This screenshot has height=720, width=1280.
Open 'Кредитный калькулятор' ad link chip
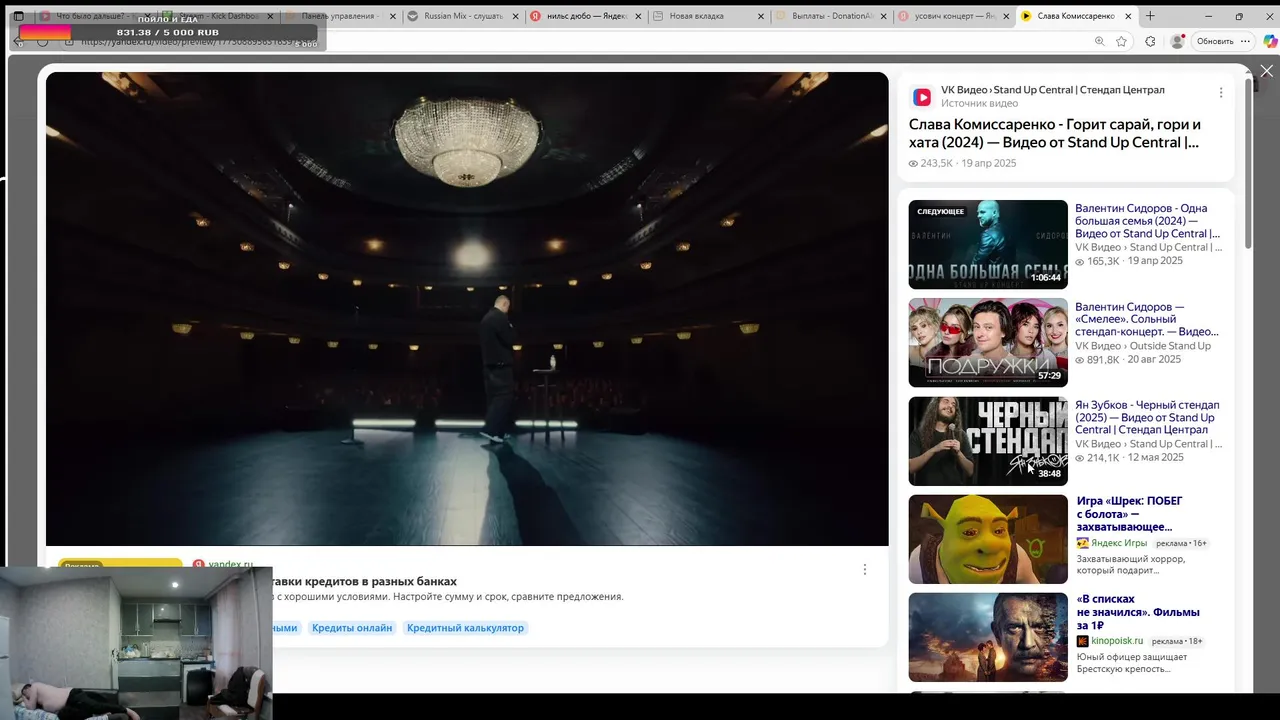click(x=465, y=628)
